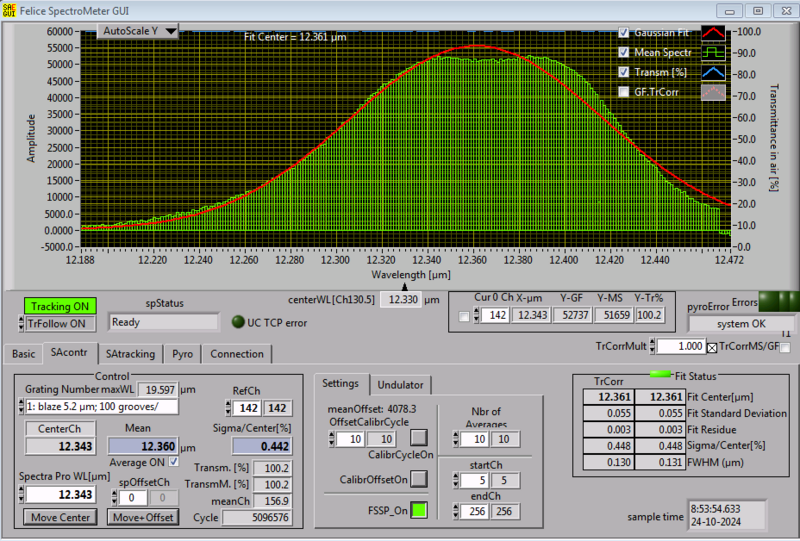800x541 pixels.
Task: Click the wavelength cursor marker below the plot
Action: pos(406,287)
